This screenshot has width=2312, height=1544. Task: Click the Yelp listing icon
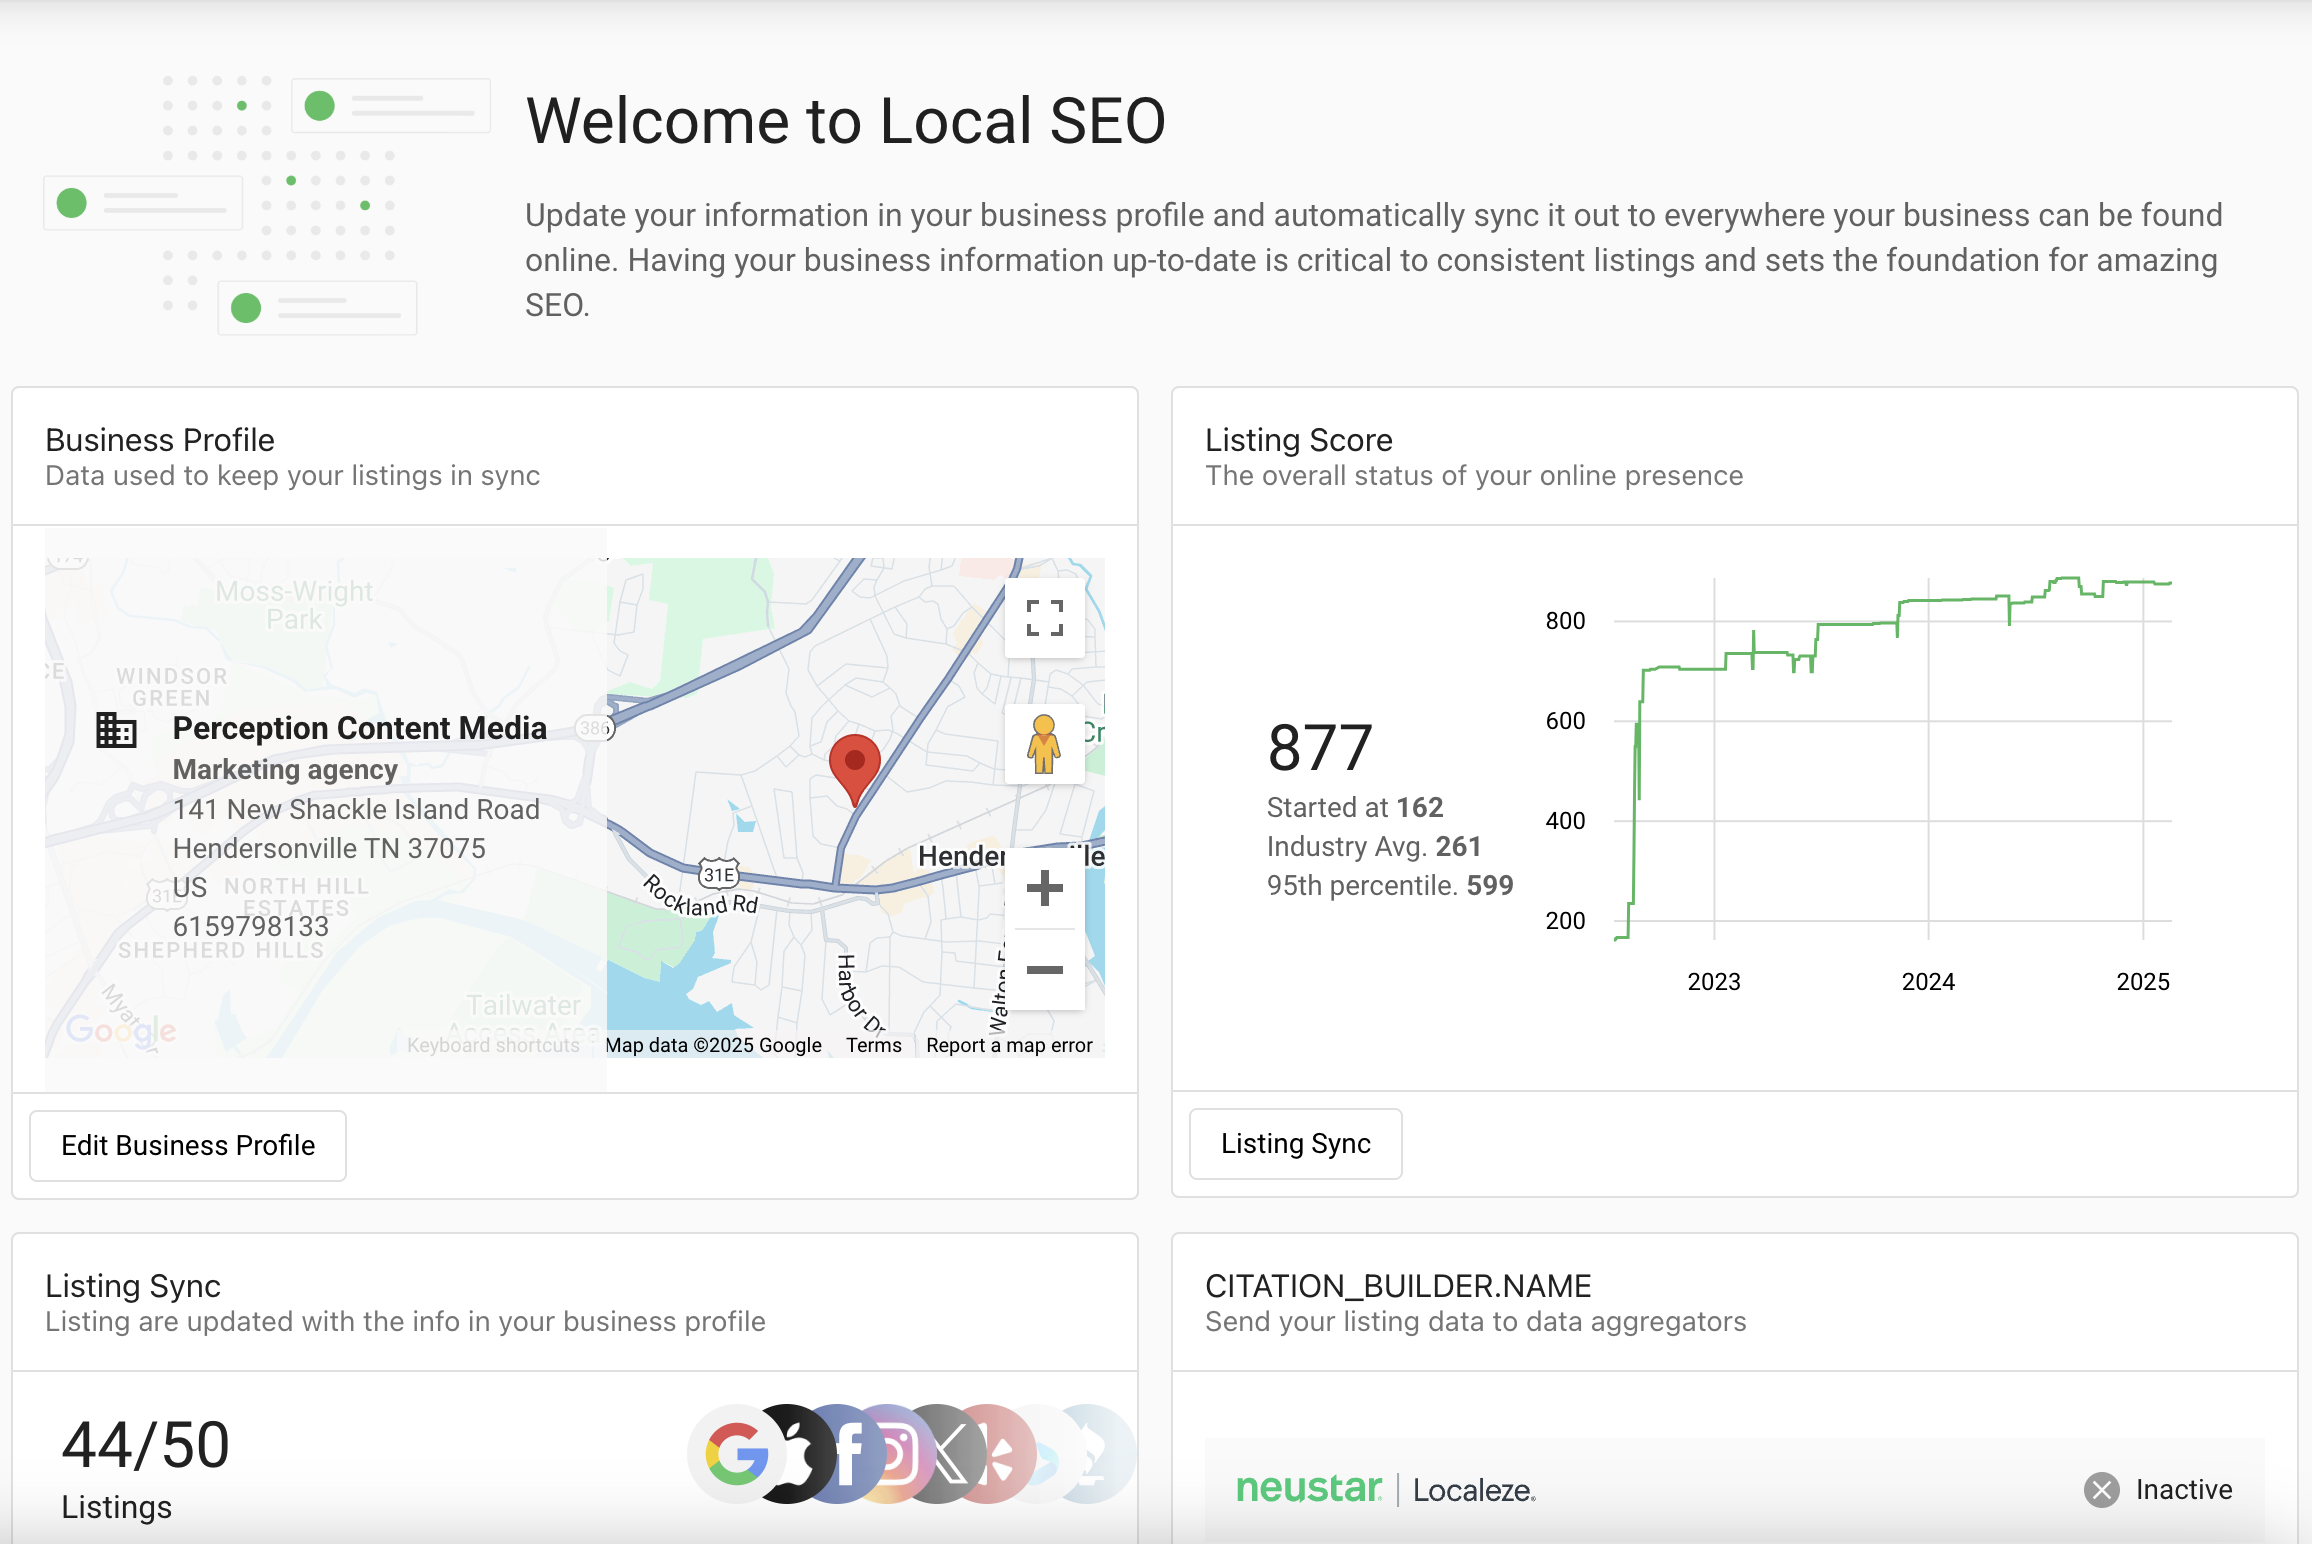coord(1000,1454)
